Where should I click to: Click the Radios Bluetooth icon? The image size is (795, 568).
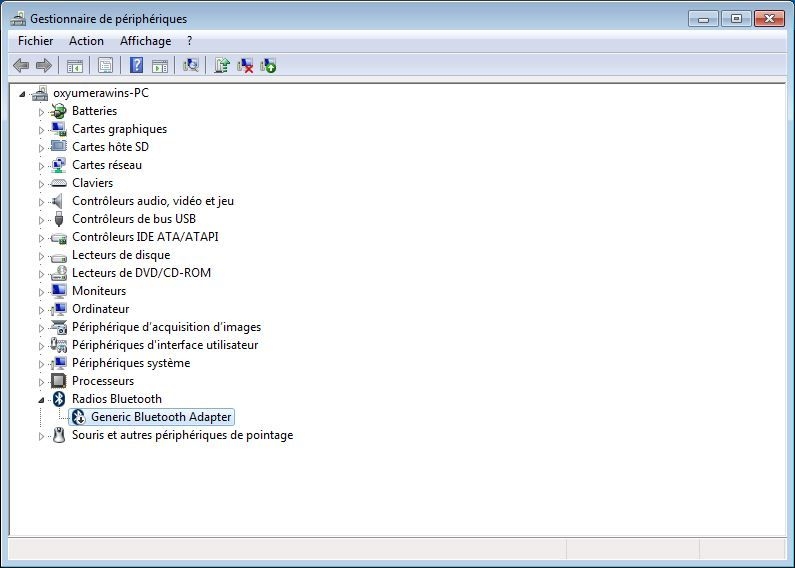tap(59, 399)
